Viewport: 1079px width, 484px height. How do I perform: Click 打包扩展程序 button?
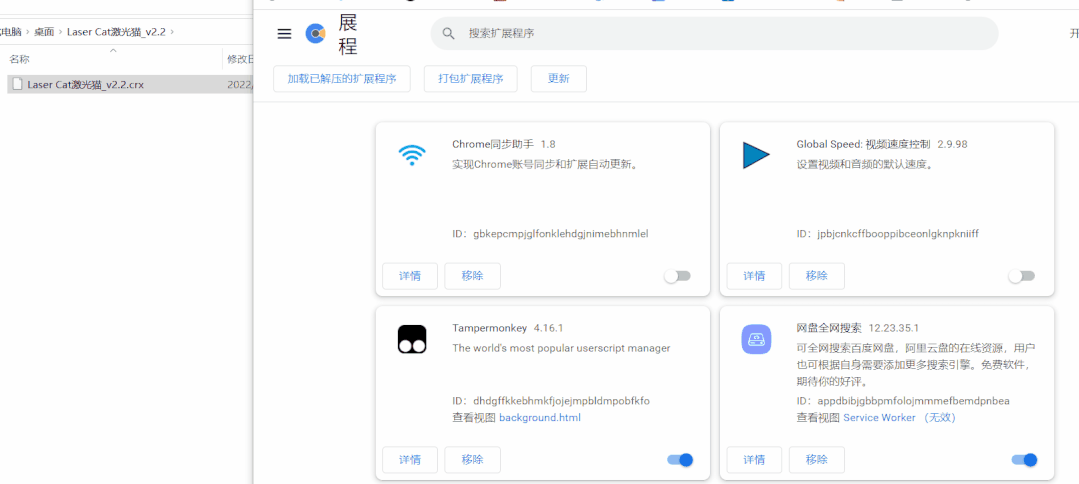click(471, 78)
